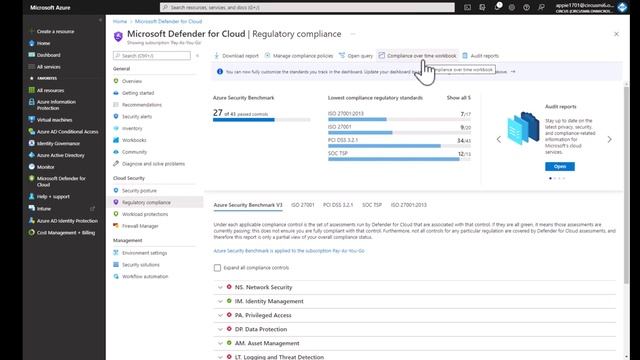Open Manage compliance policies
The height and width of the screenshot is (360, 640).
tap(299, 56)
